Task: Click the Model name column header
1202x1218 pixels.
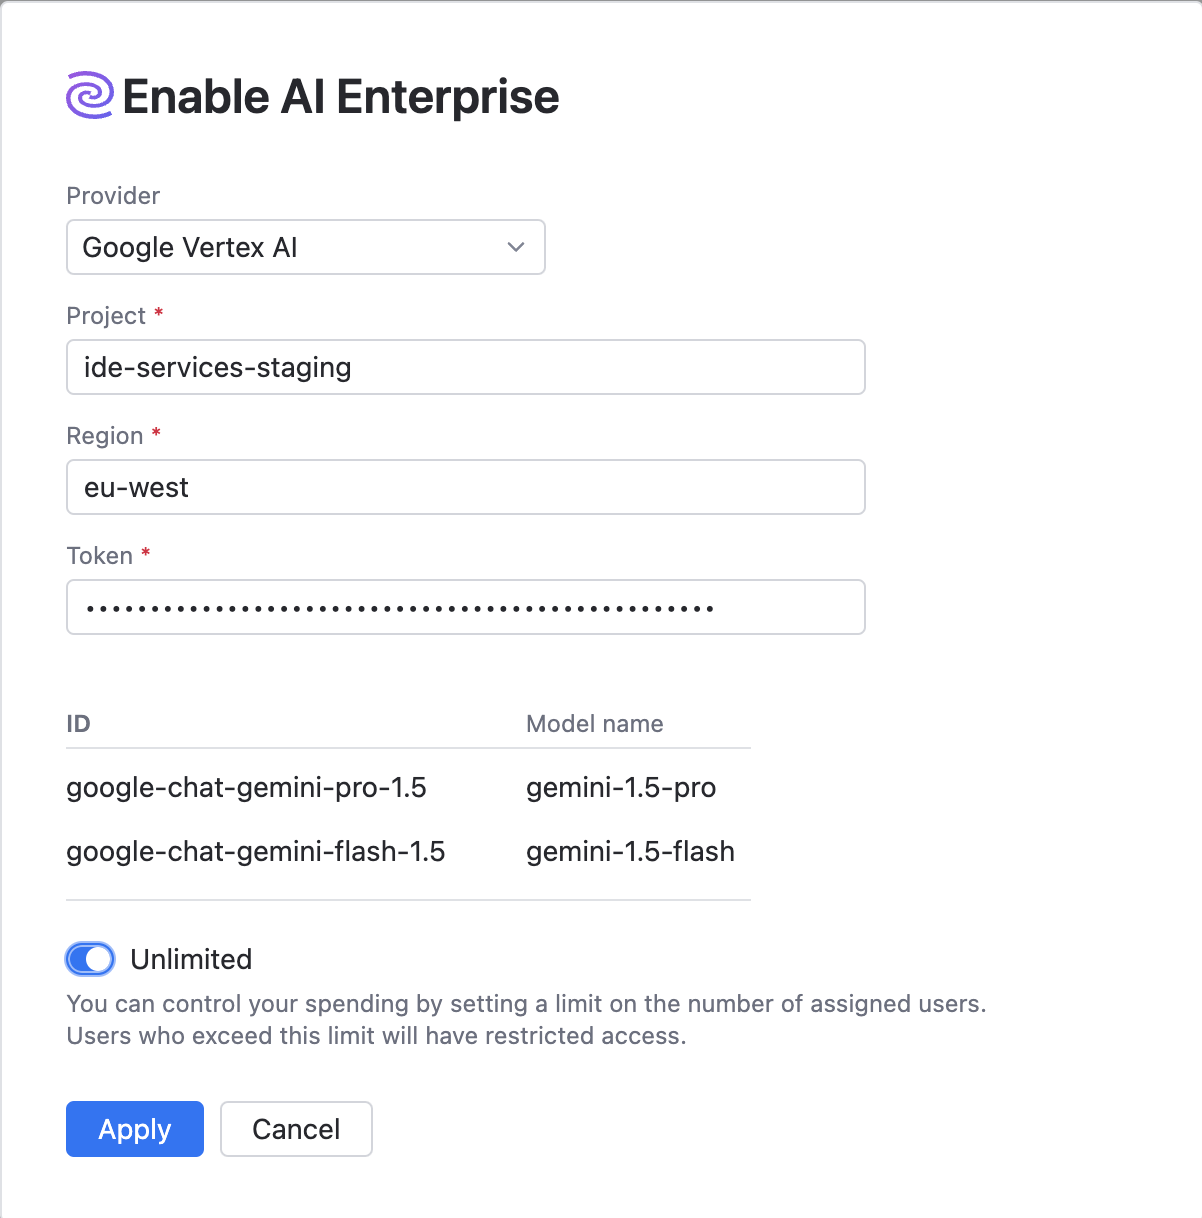Action: (594, 724)
